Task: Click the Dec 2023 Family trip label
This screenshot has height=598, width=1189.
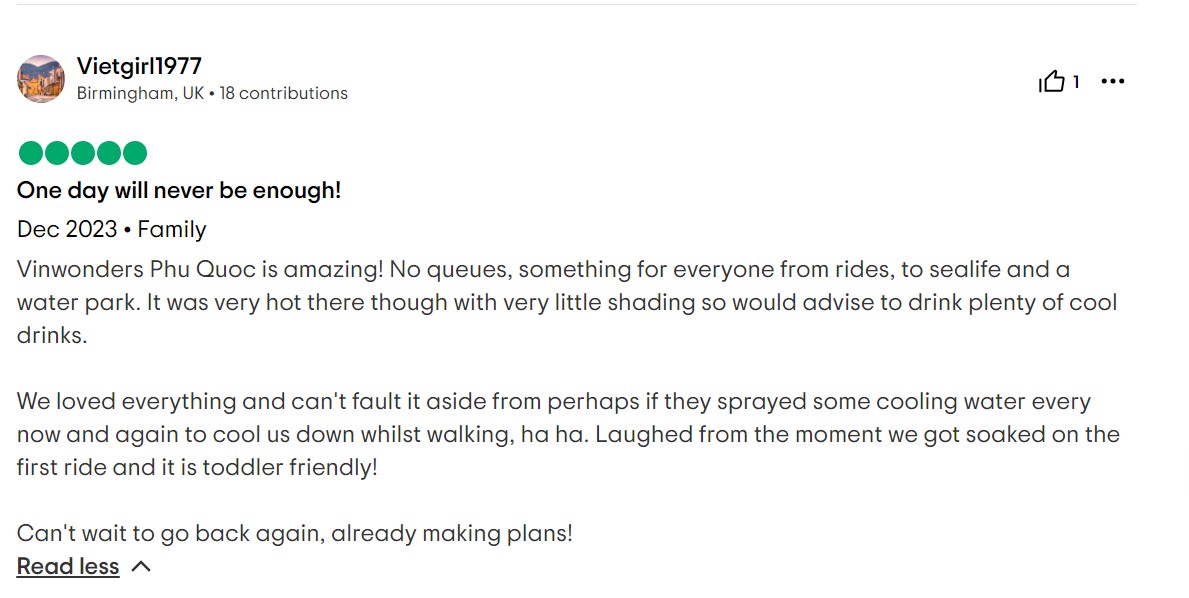Action: (x=111, y=229)
